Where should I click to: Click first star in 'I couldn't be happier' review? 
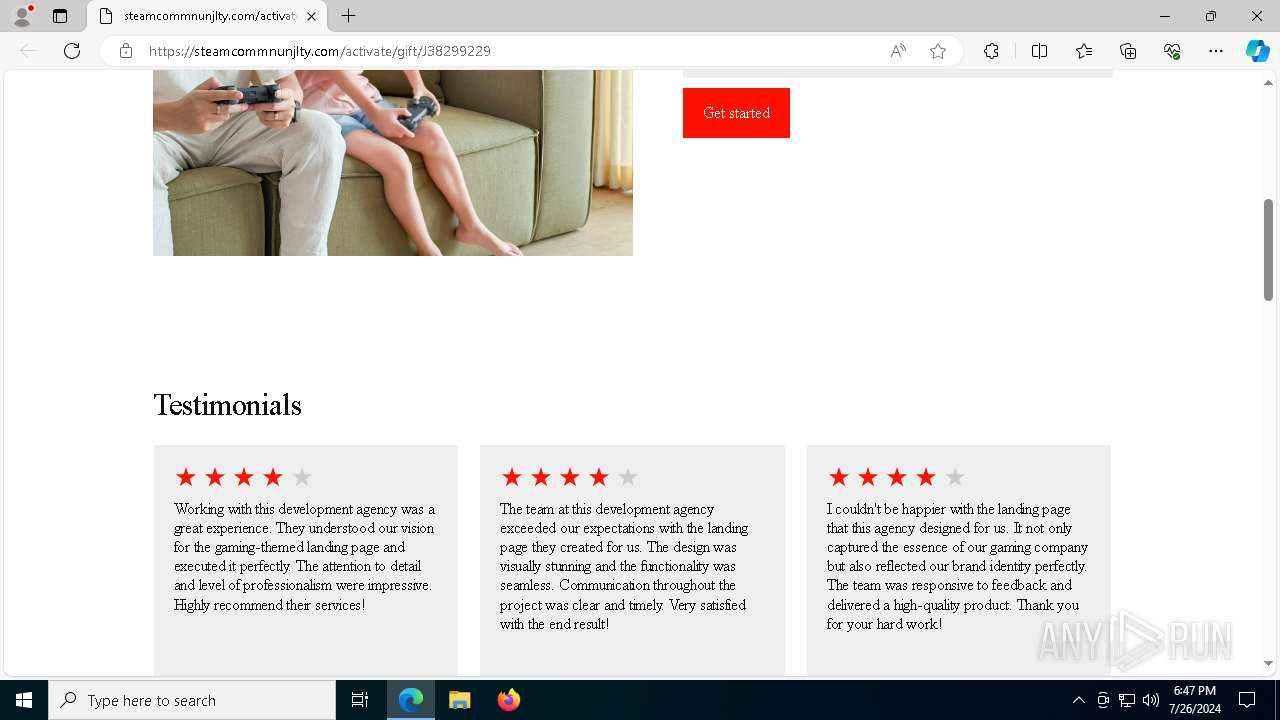click(838, 477)
